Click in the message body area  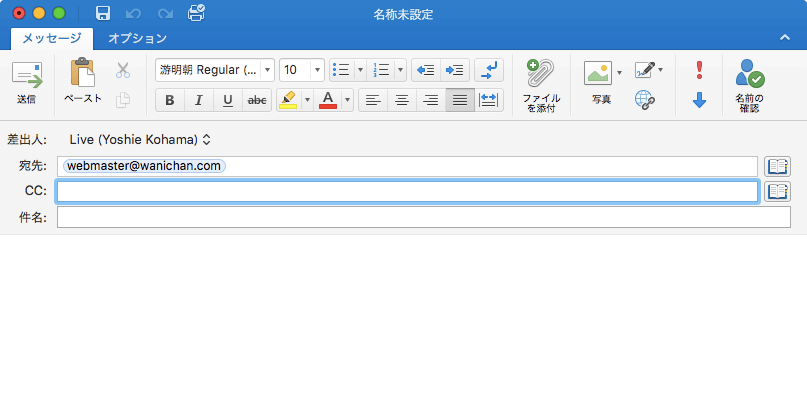pos(404,317)
